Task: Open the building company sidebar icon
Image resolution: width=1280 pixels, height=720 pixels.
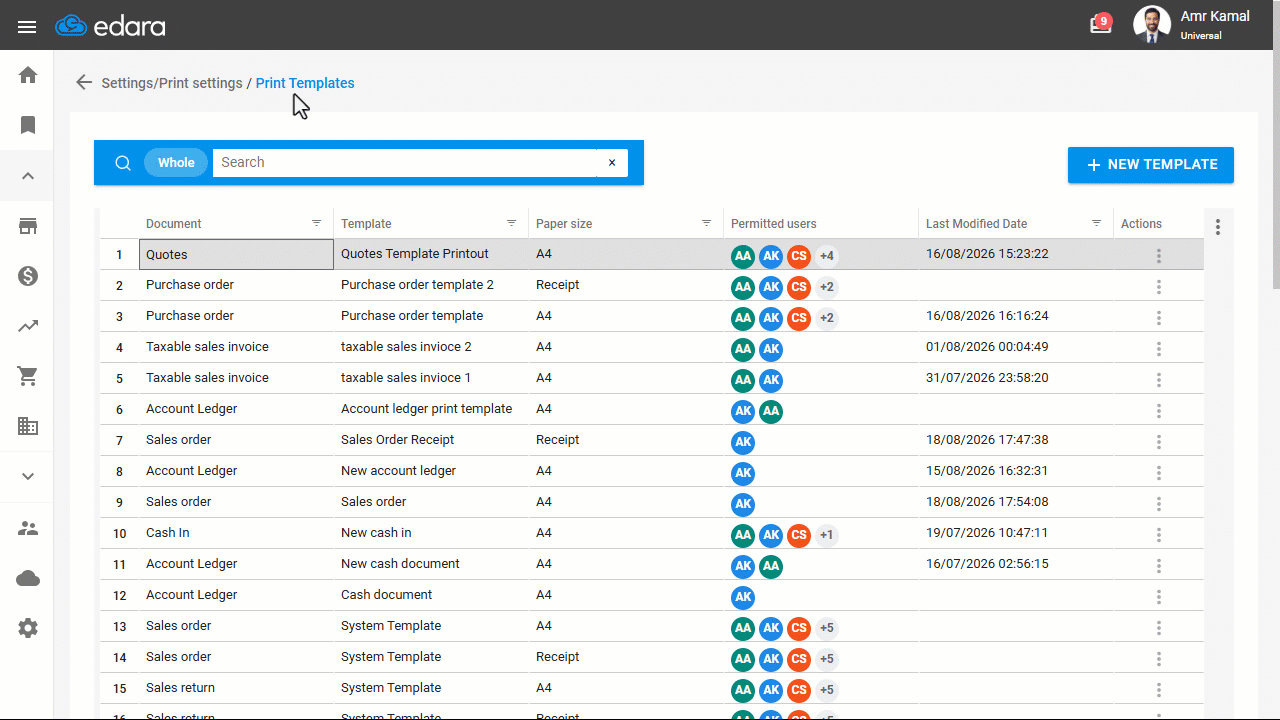Action: pyautogui.click(x=28, y=426)
